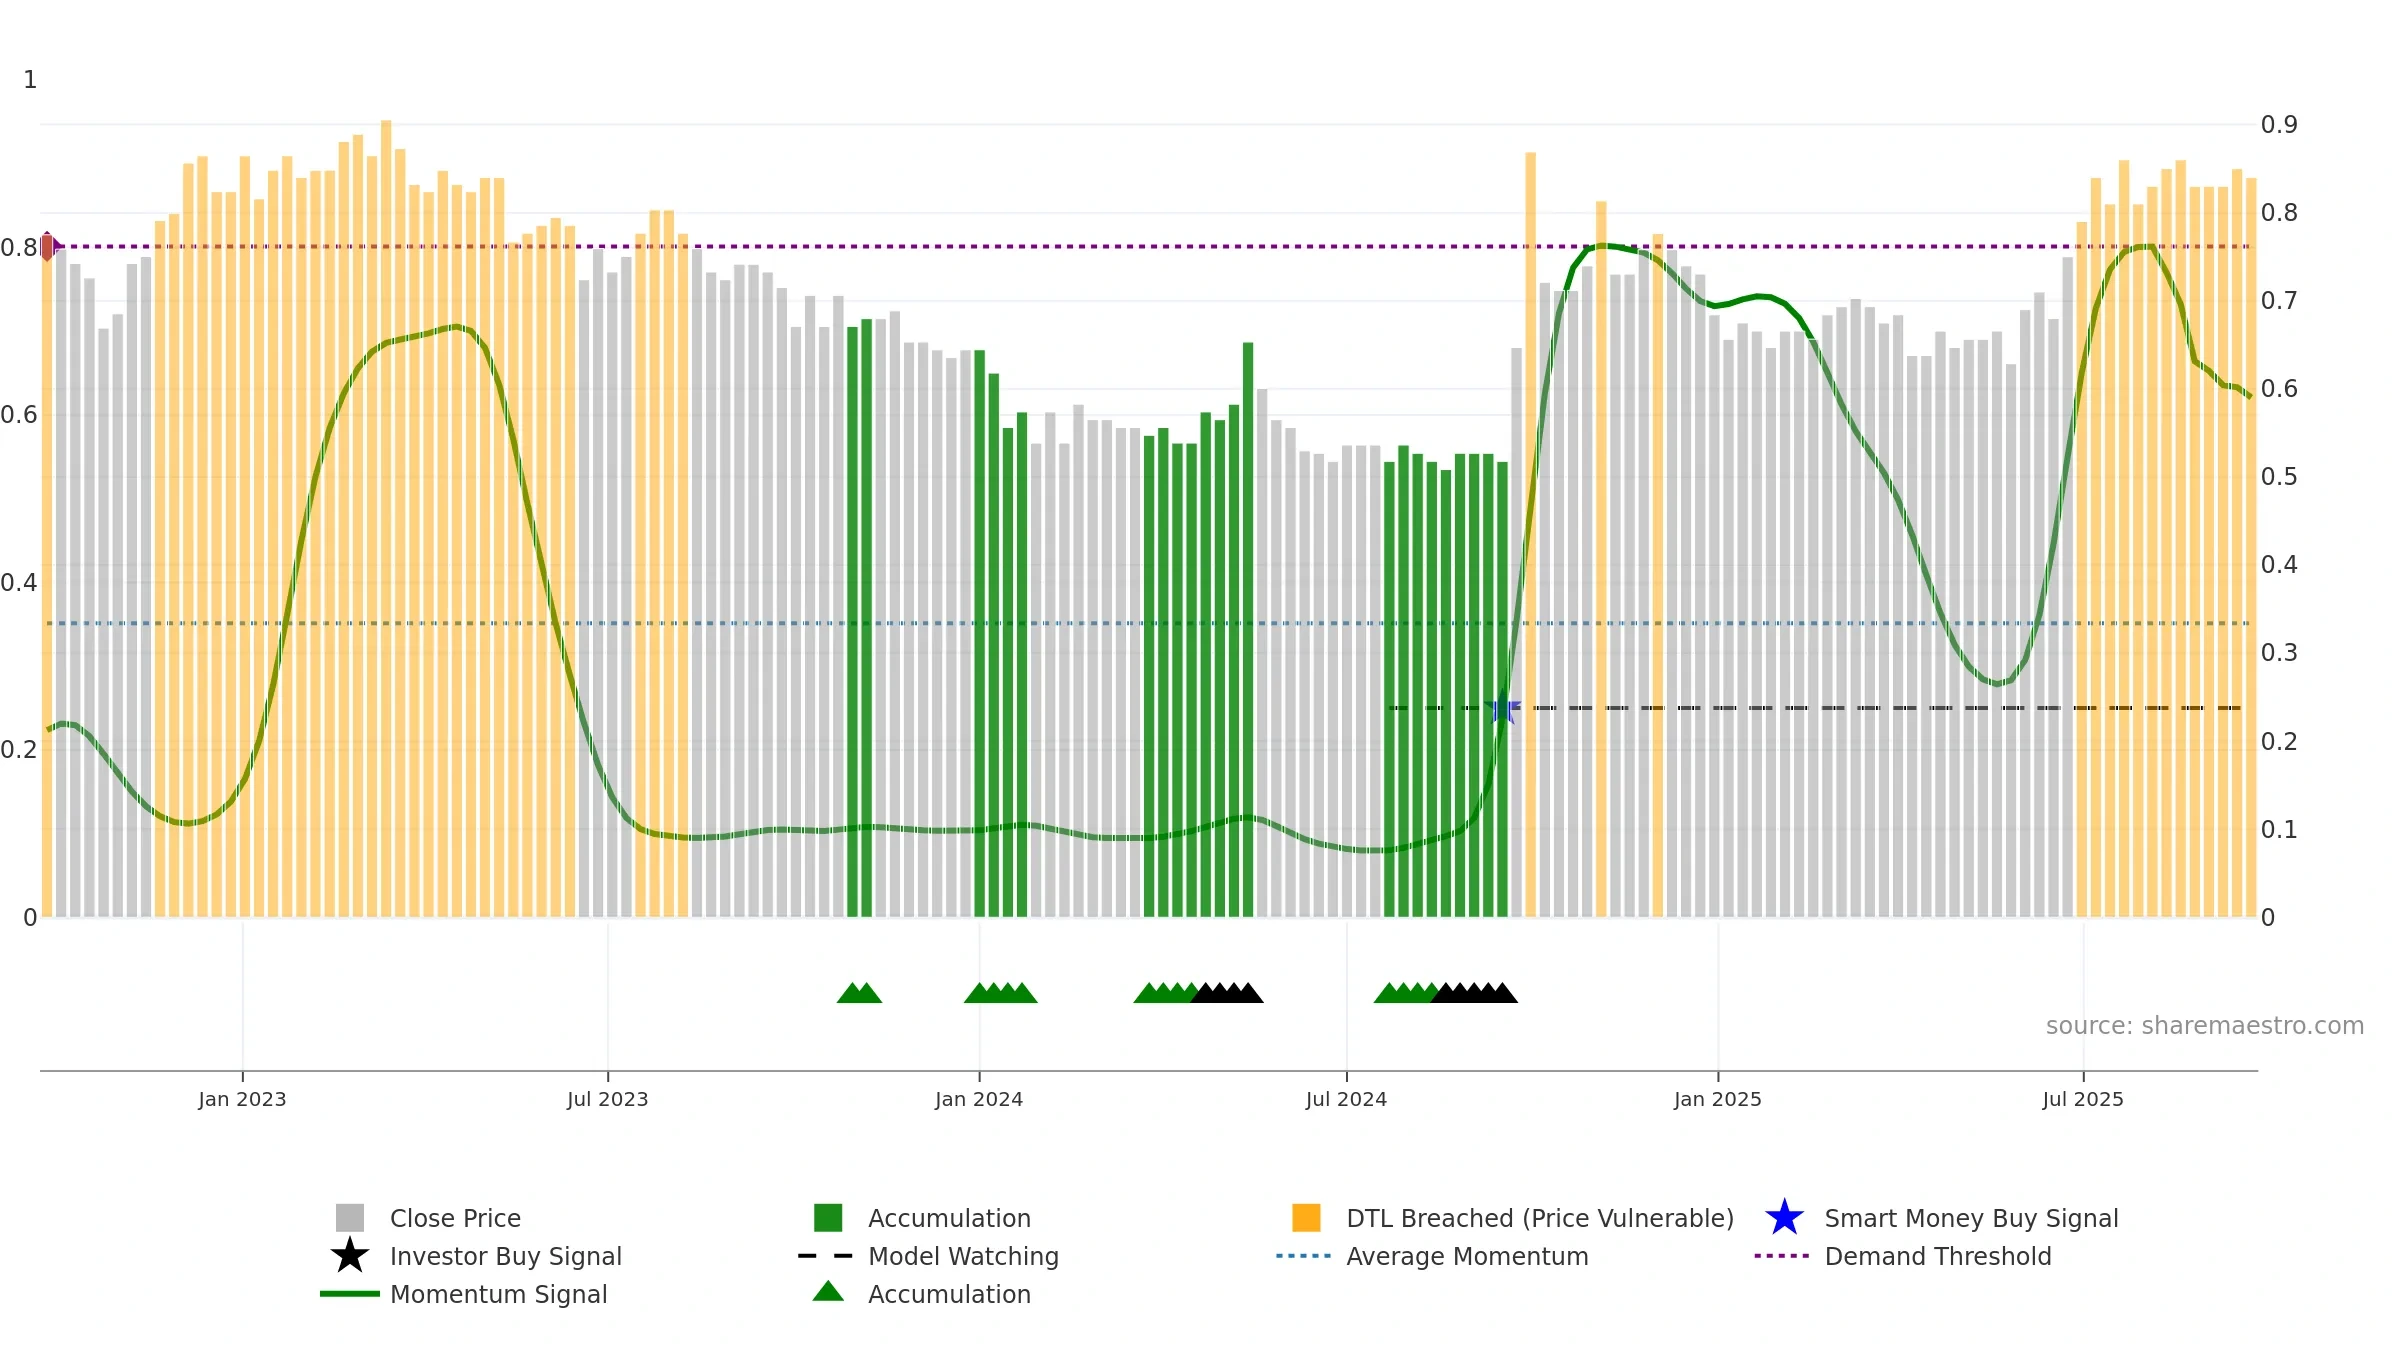The width and height of the screenshot is (2400, 1350).
Task: Click the green Accumulation triangle legend icon
Action: coord(828,1291)
